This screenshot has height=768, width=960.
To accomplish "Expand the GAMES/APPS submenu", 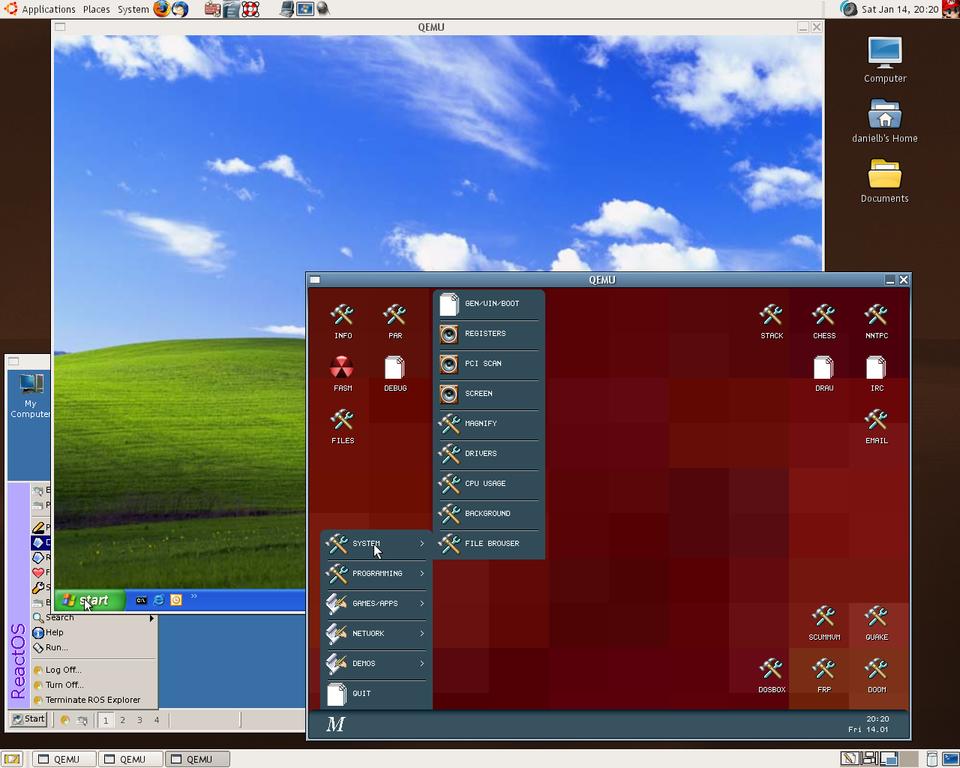I will tap(376, 604).
